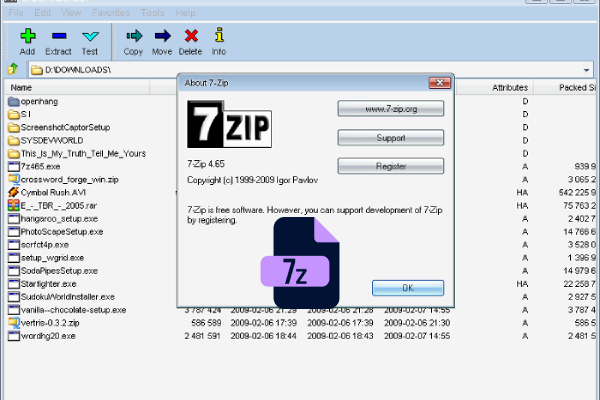
Task: Open the Info toolbar icon
Action: (218, 37)
